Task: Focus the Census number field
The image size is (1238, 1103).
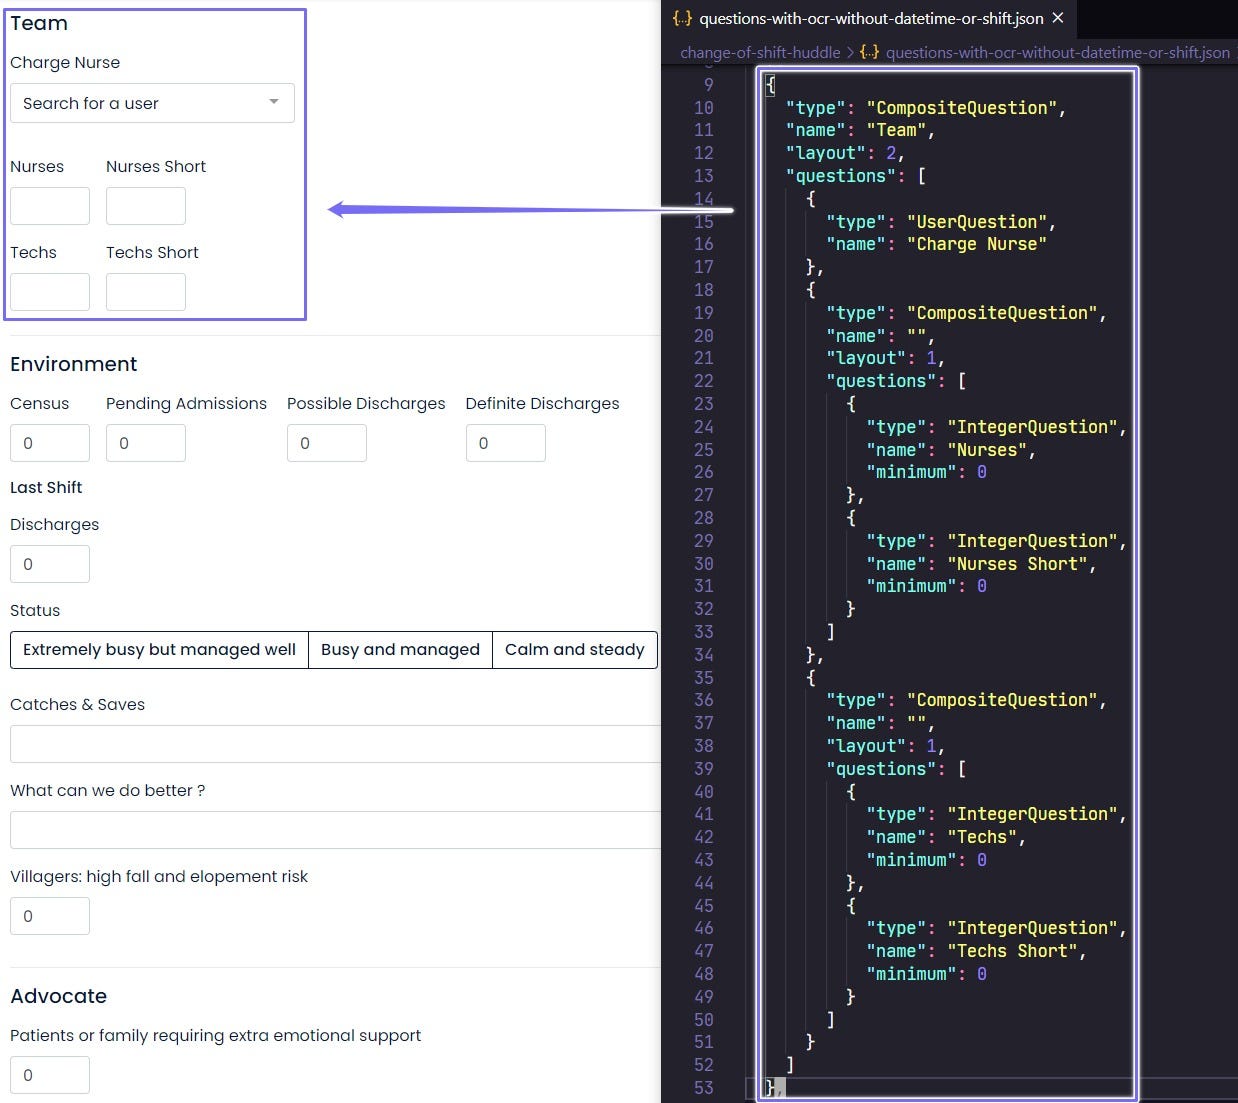Action: coord(50,443)
